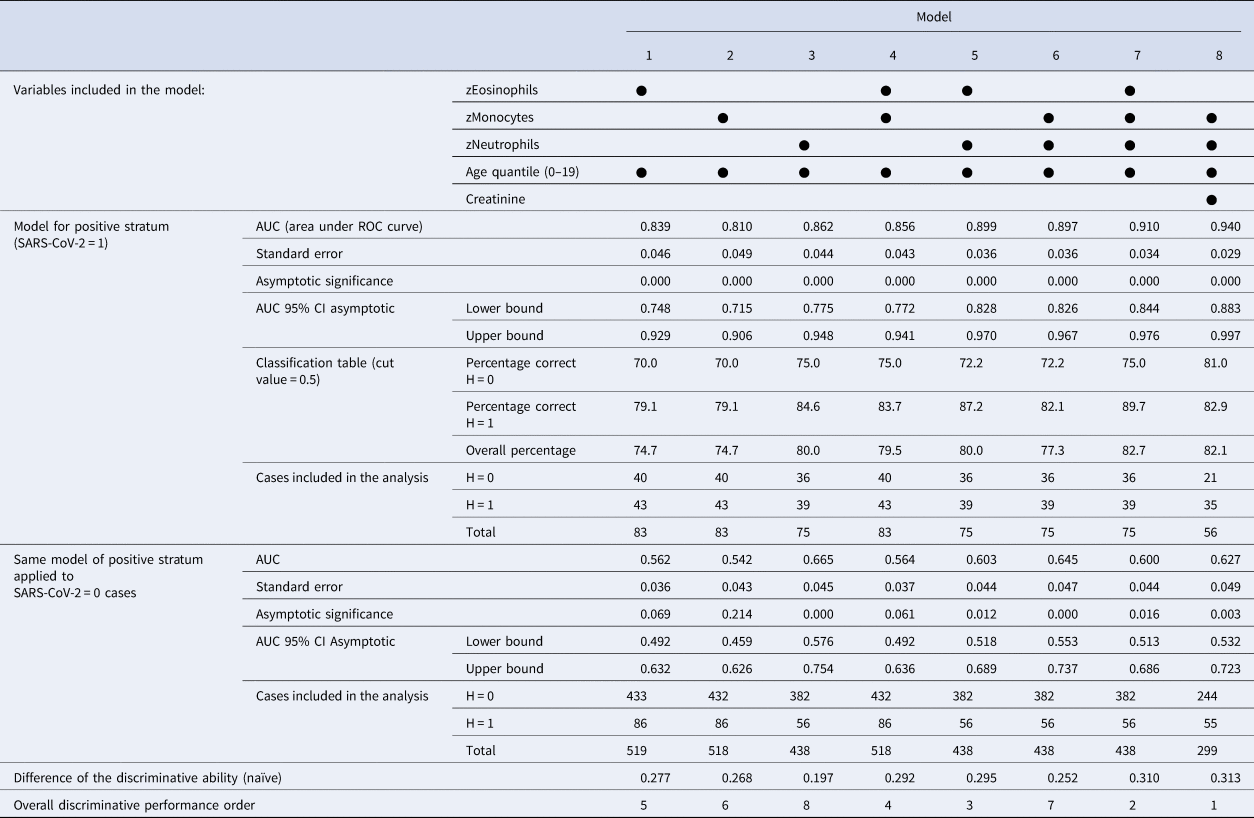Image resolution: width=1254 pixels, height=818 pixels.
Task: Select the difference value 0.313
Action: coord(1224,778)
